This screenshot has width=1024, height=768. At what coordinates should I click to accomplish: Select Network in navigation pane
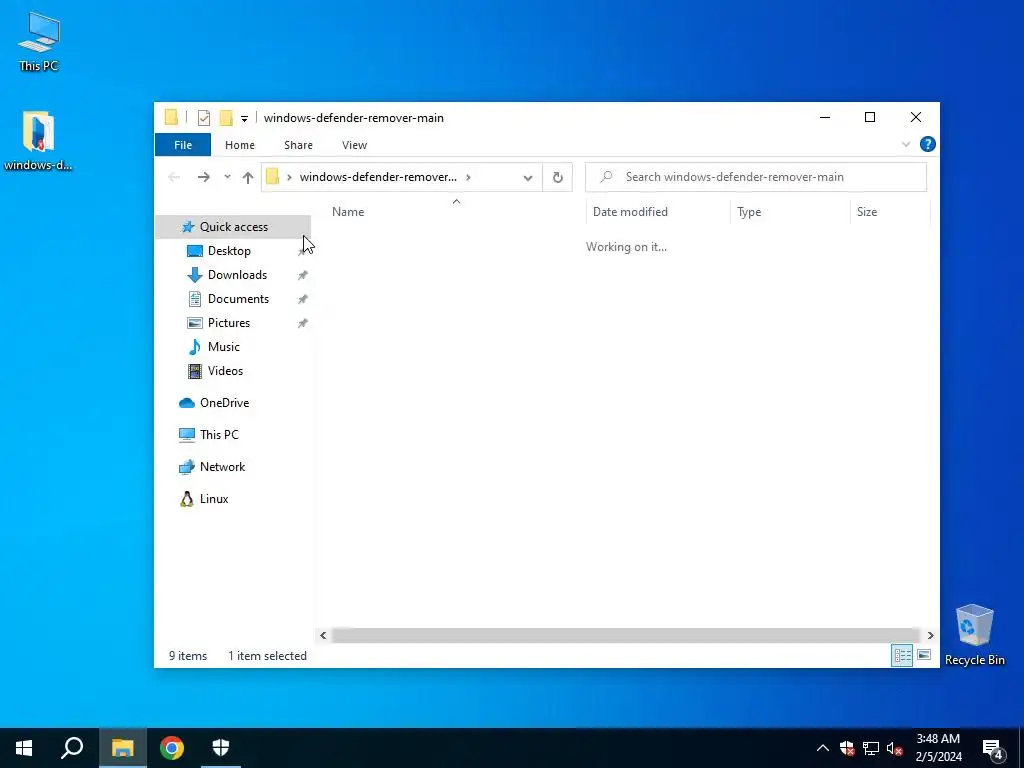(222, 467)
